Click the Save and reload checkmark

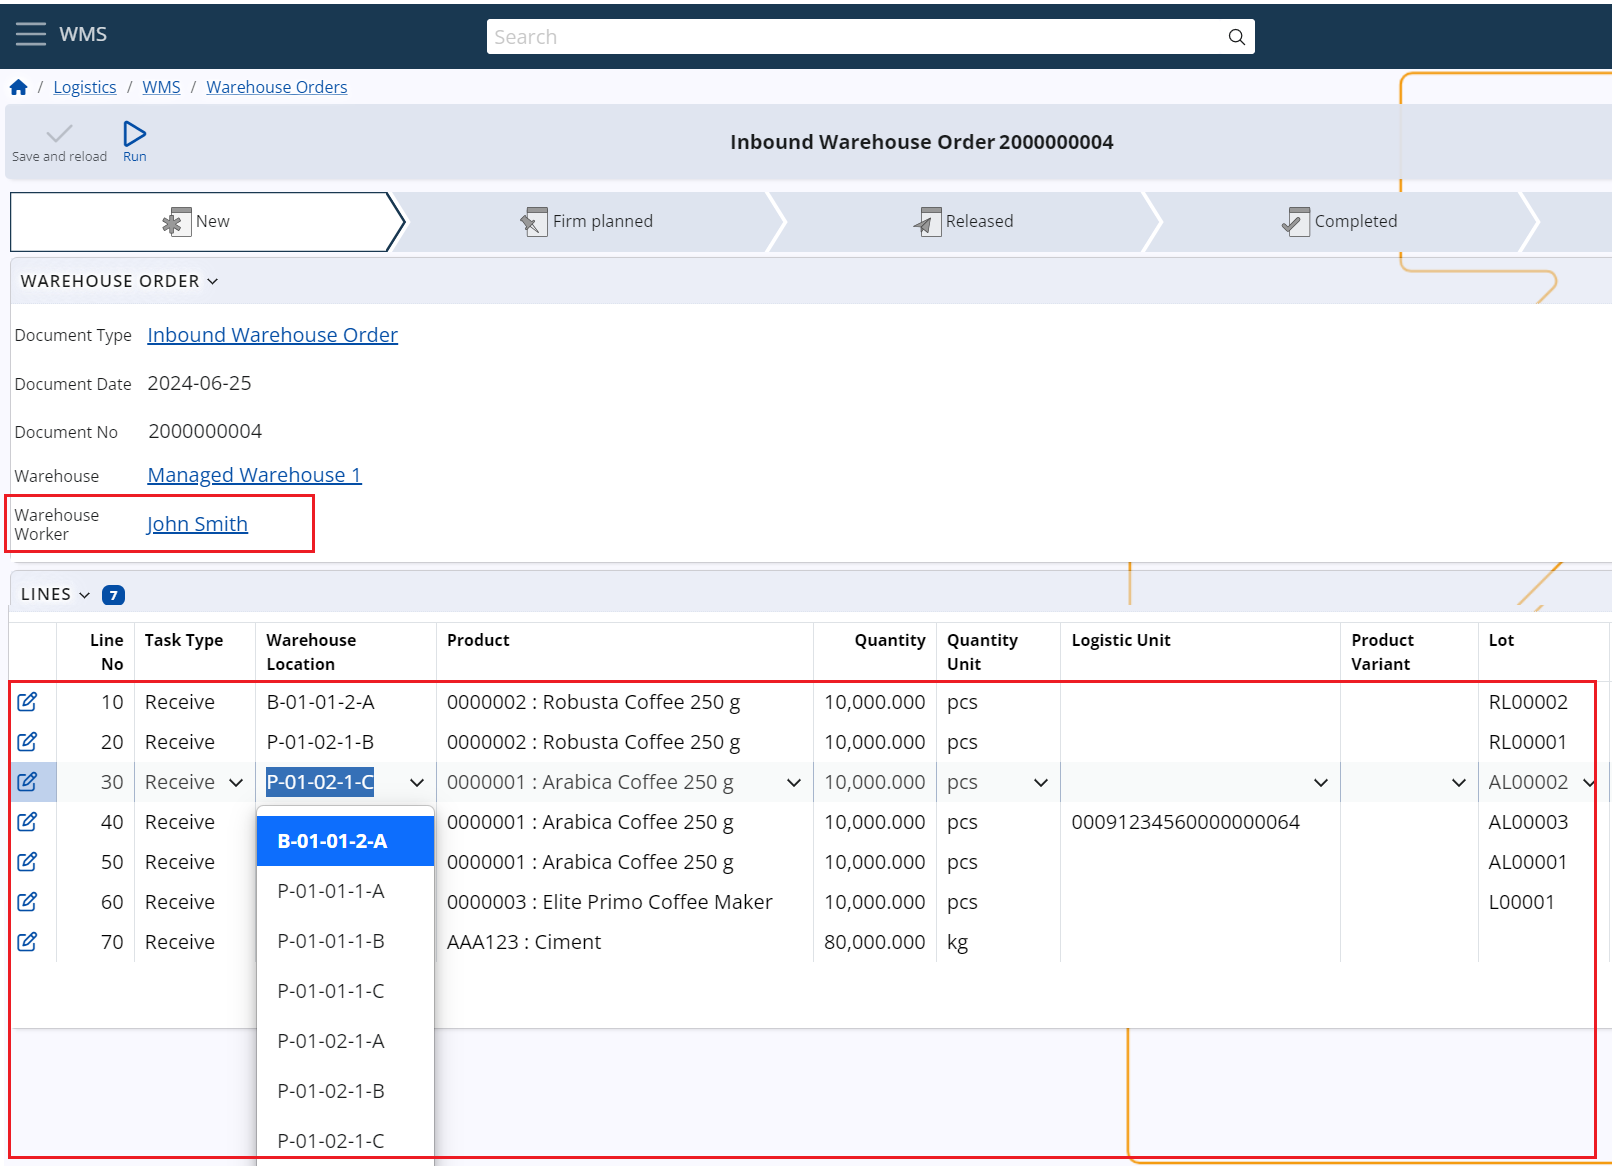point(59,141)
